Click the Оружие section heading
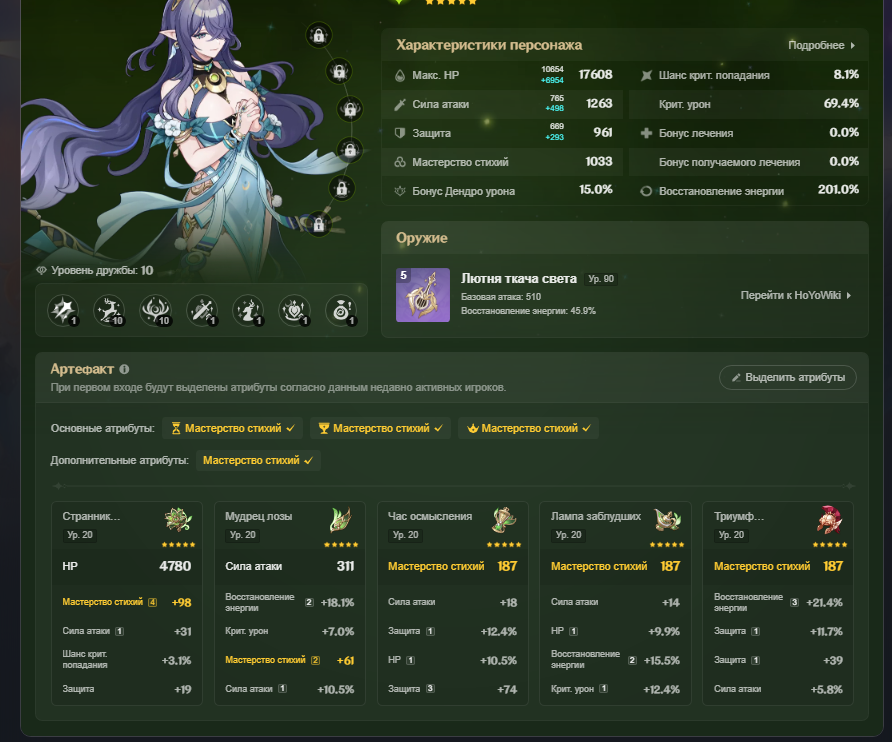The width and height of the screenshot is (892, 742). click(422, 238)
